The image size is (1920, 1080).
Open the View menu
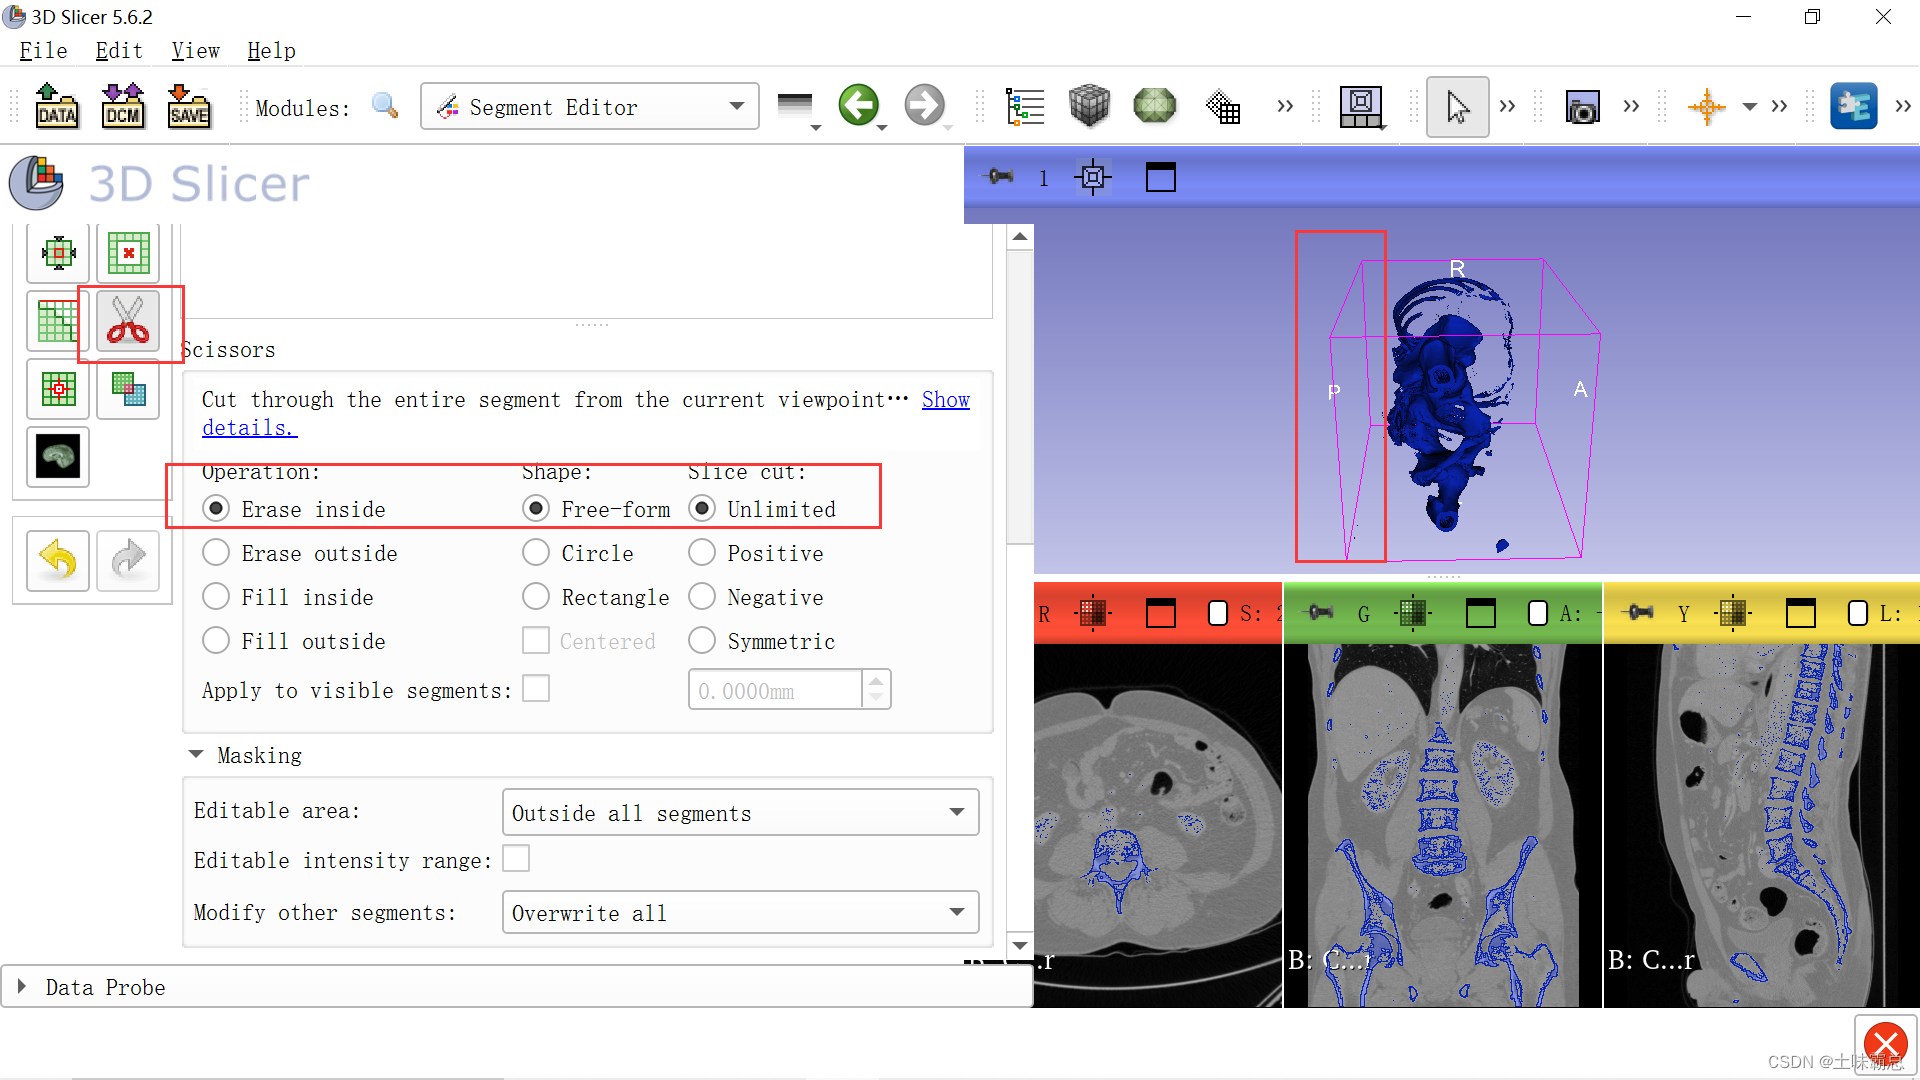(x=195, y=51)
